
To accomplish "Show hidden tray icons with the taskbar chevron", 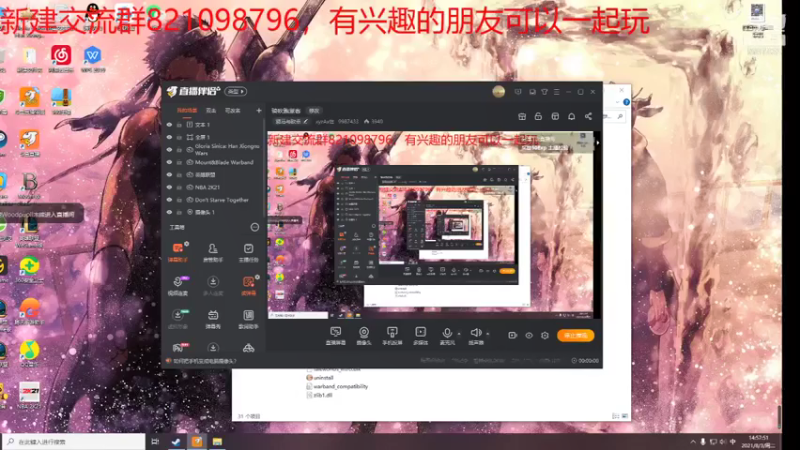I will [x=693, y=442].
